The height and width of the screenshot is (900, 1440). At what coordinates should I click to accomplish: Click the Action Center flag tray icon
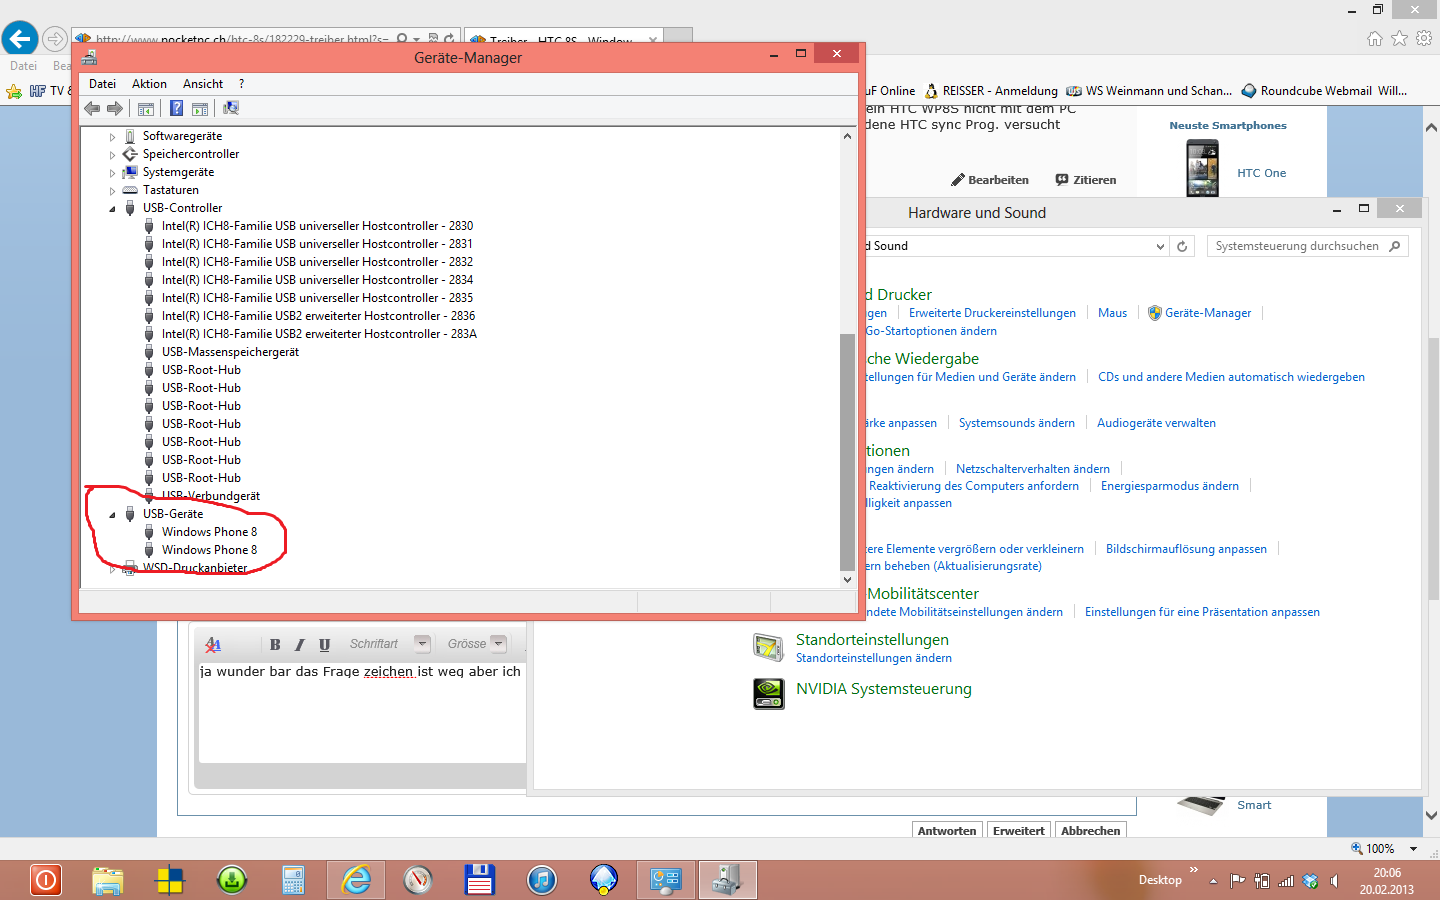[x=1238, y=881]
